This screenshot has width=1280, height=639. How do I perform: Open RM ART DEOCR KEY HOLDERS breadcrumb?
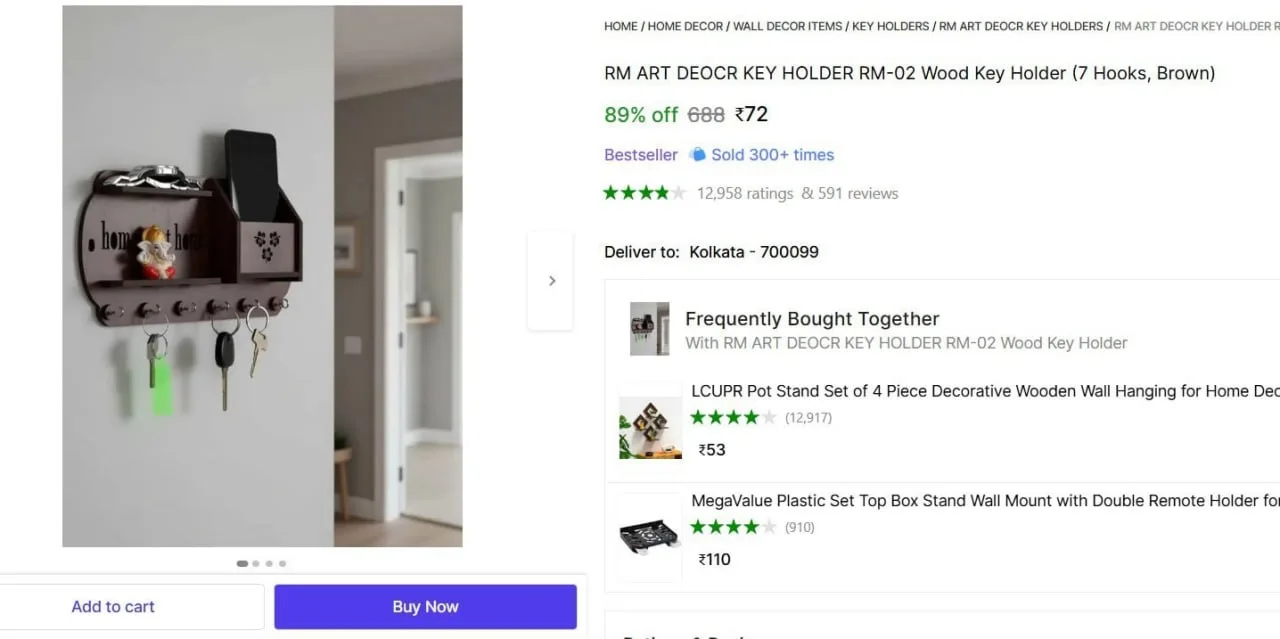[x=1021, y=26]
